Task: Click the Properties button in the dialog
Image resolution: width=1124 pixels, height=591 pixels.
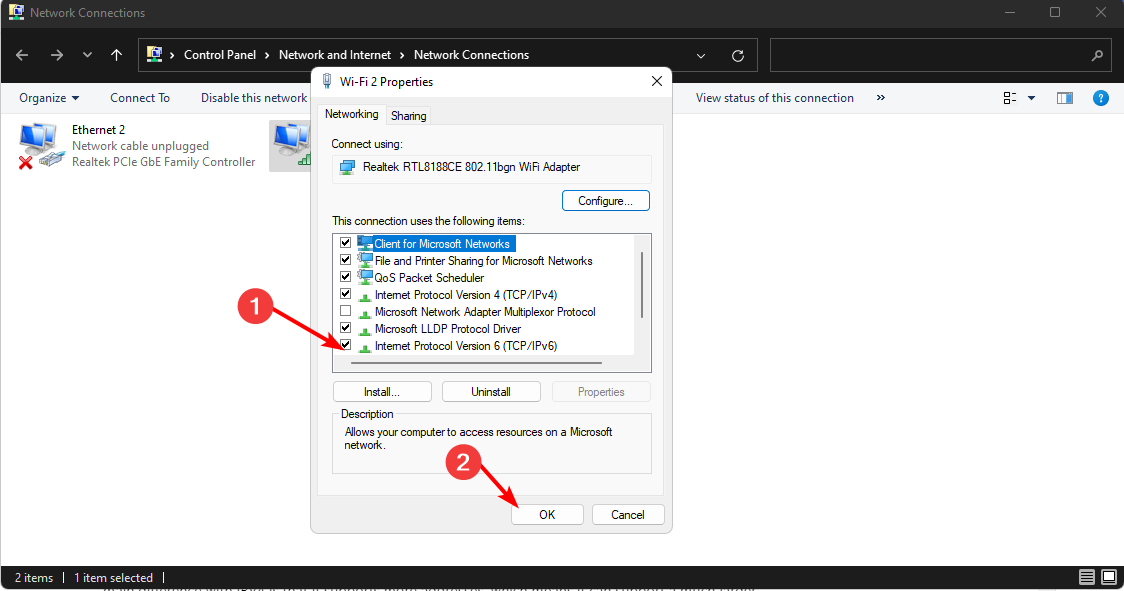Action: [x=601, y=392]
